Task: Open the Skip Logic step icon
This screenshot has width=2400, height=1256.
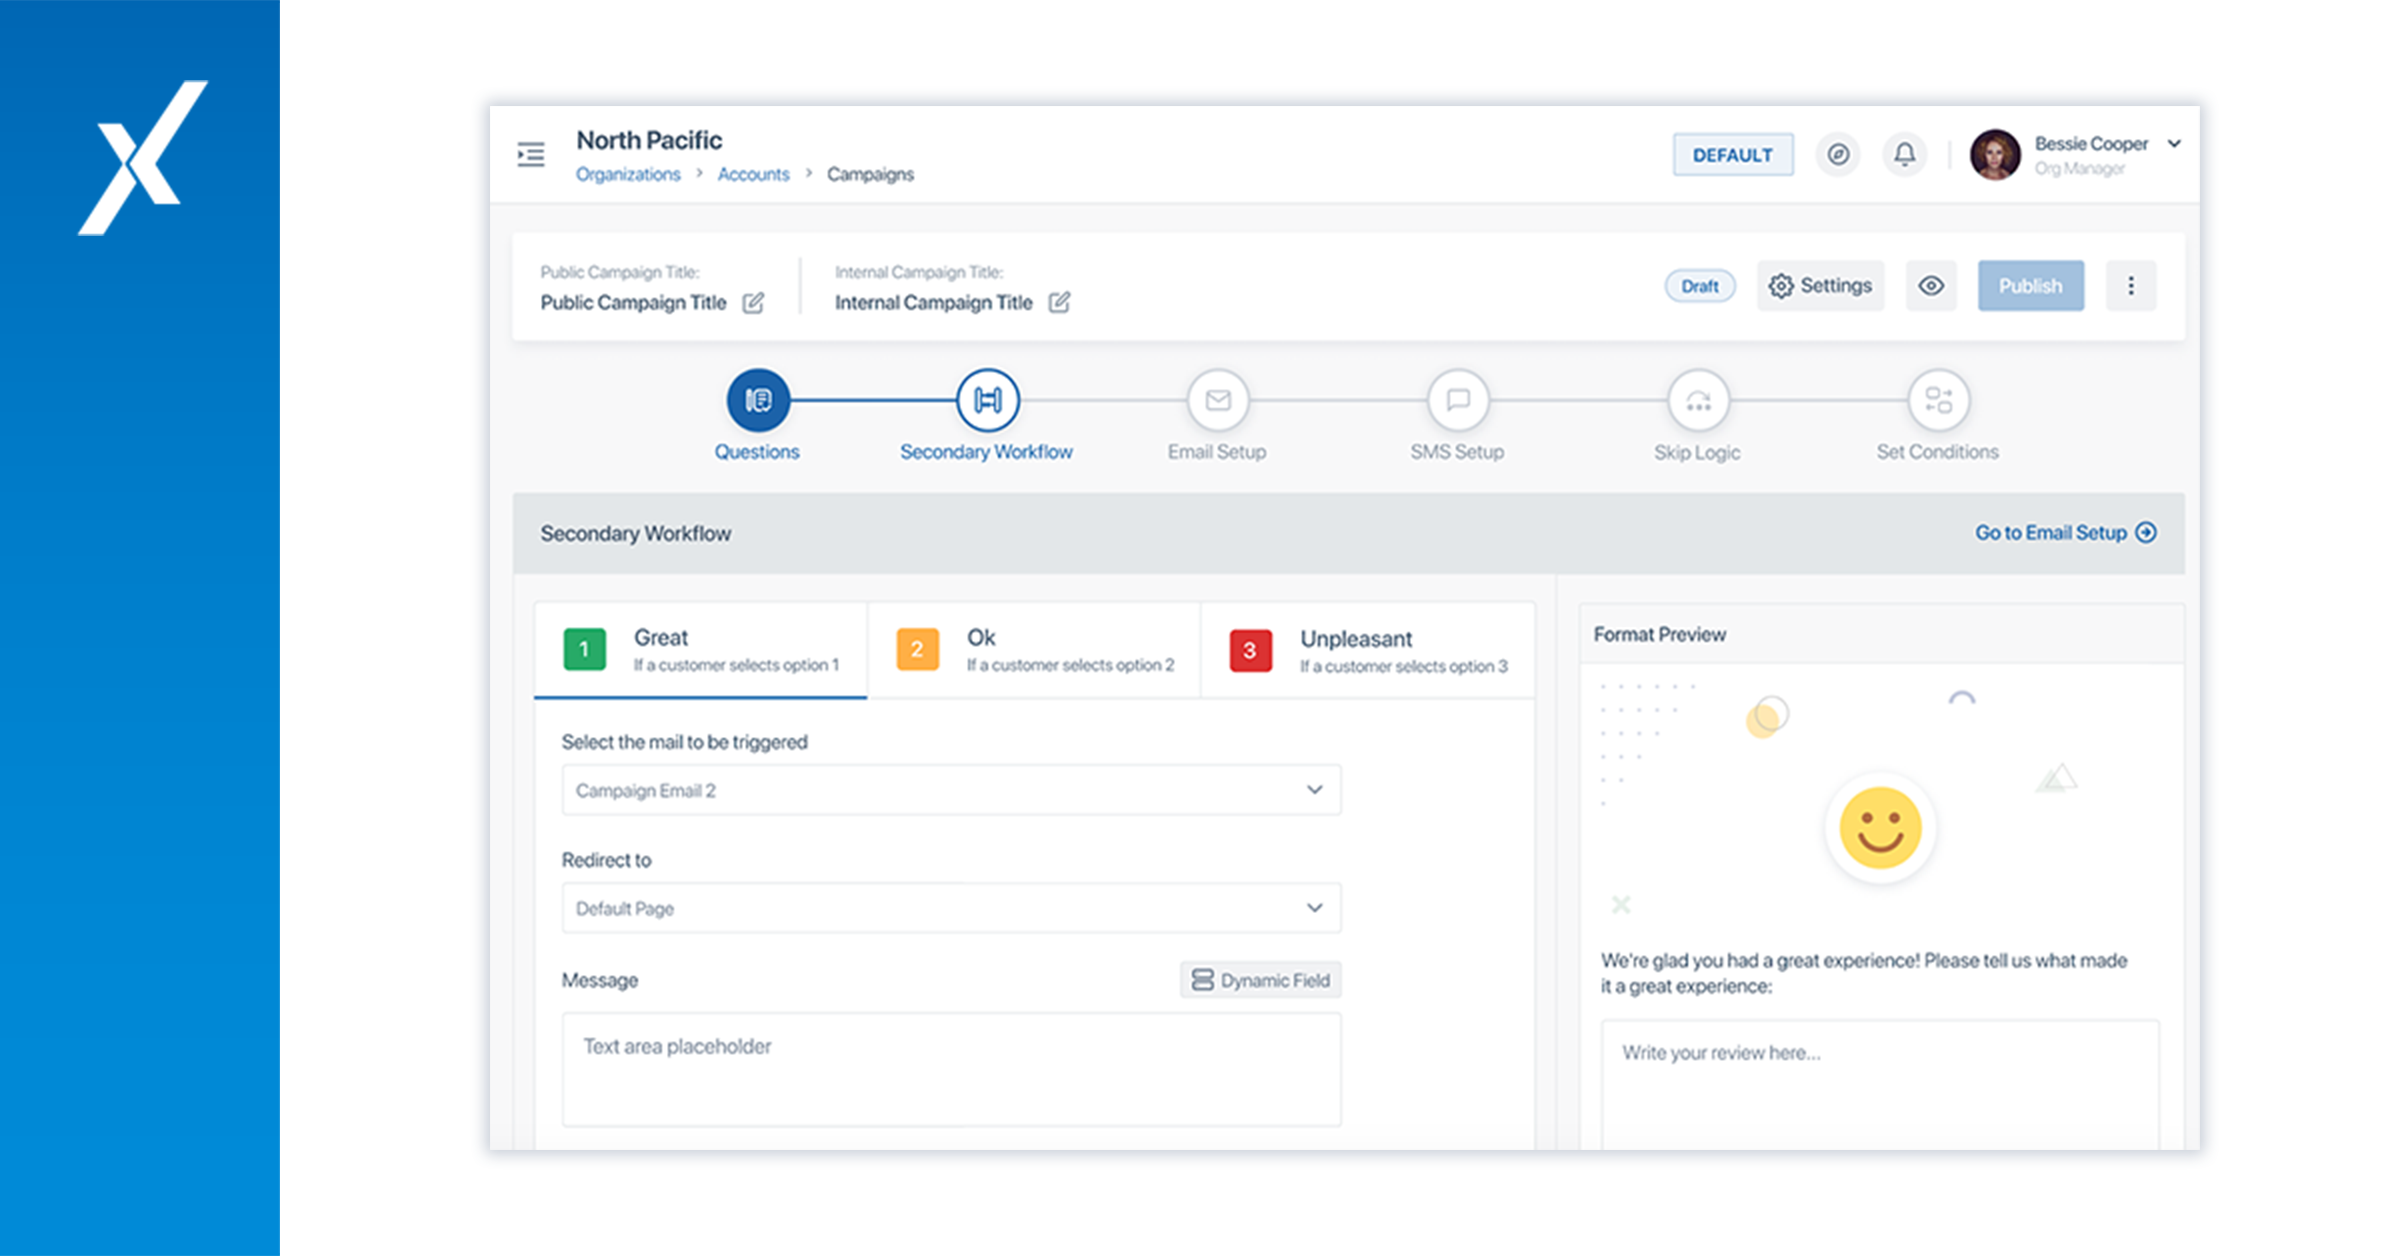Action: [1697, 402]
